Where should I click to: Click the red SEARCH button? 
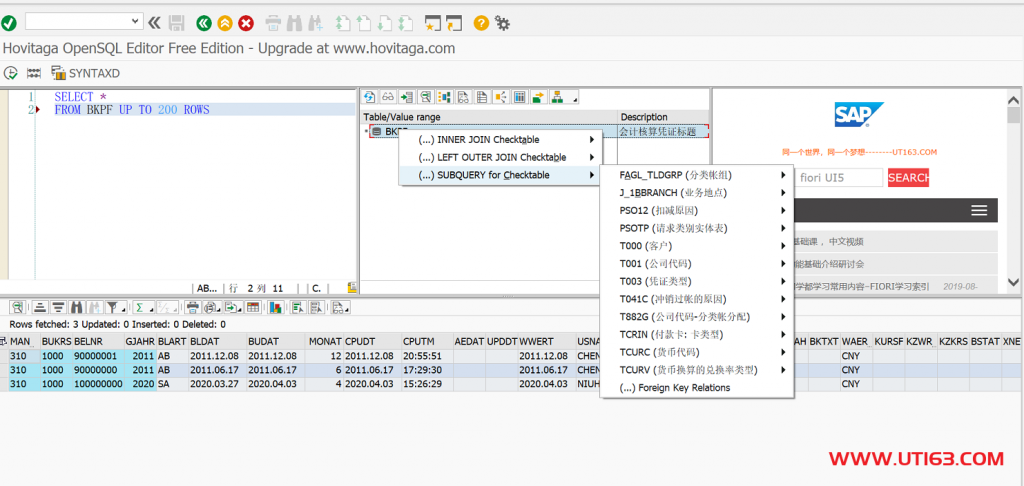point(908,178)
